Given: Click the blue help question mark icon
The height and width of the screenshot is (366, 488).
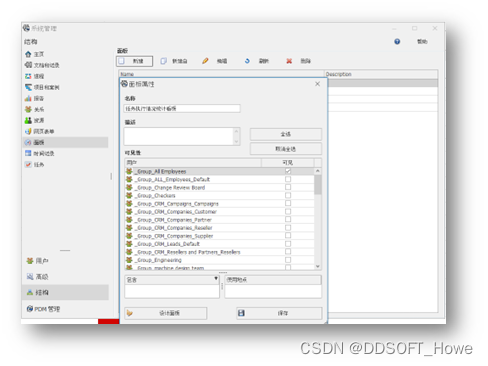Looking at the screenshot, I should (397, 41).
